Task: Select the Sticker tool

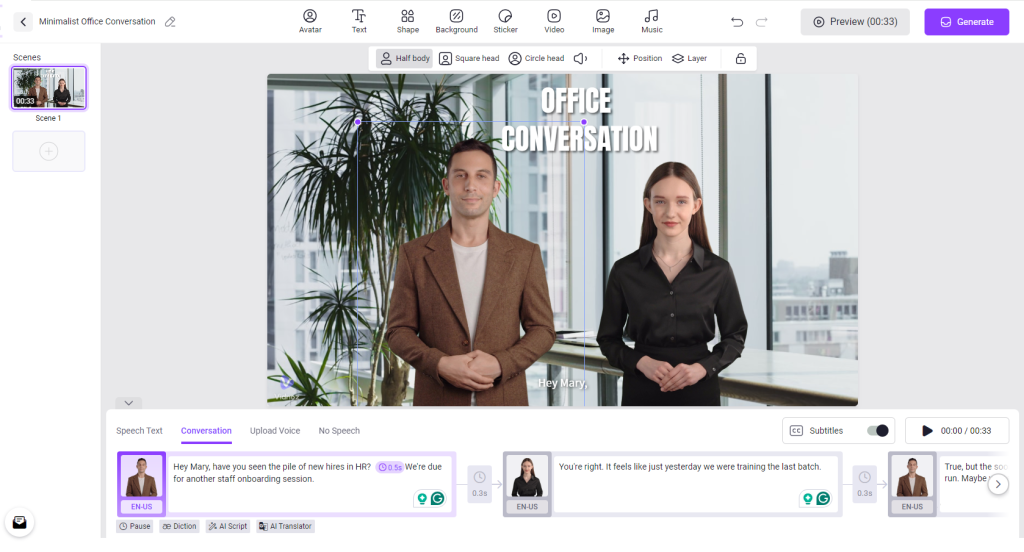Action: (505, 21)
